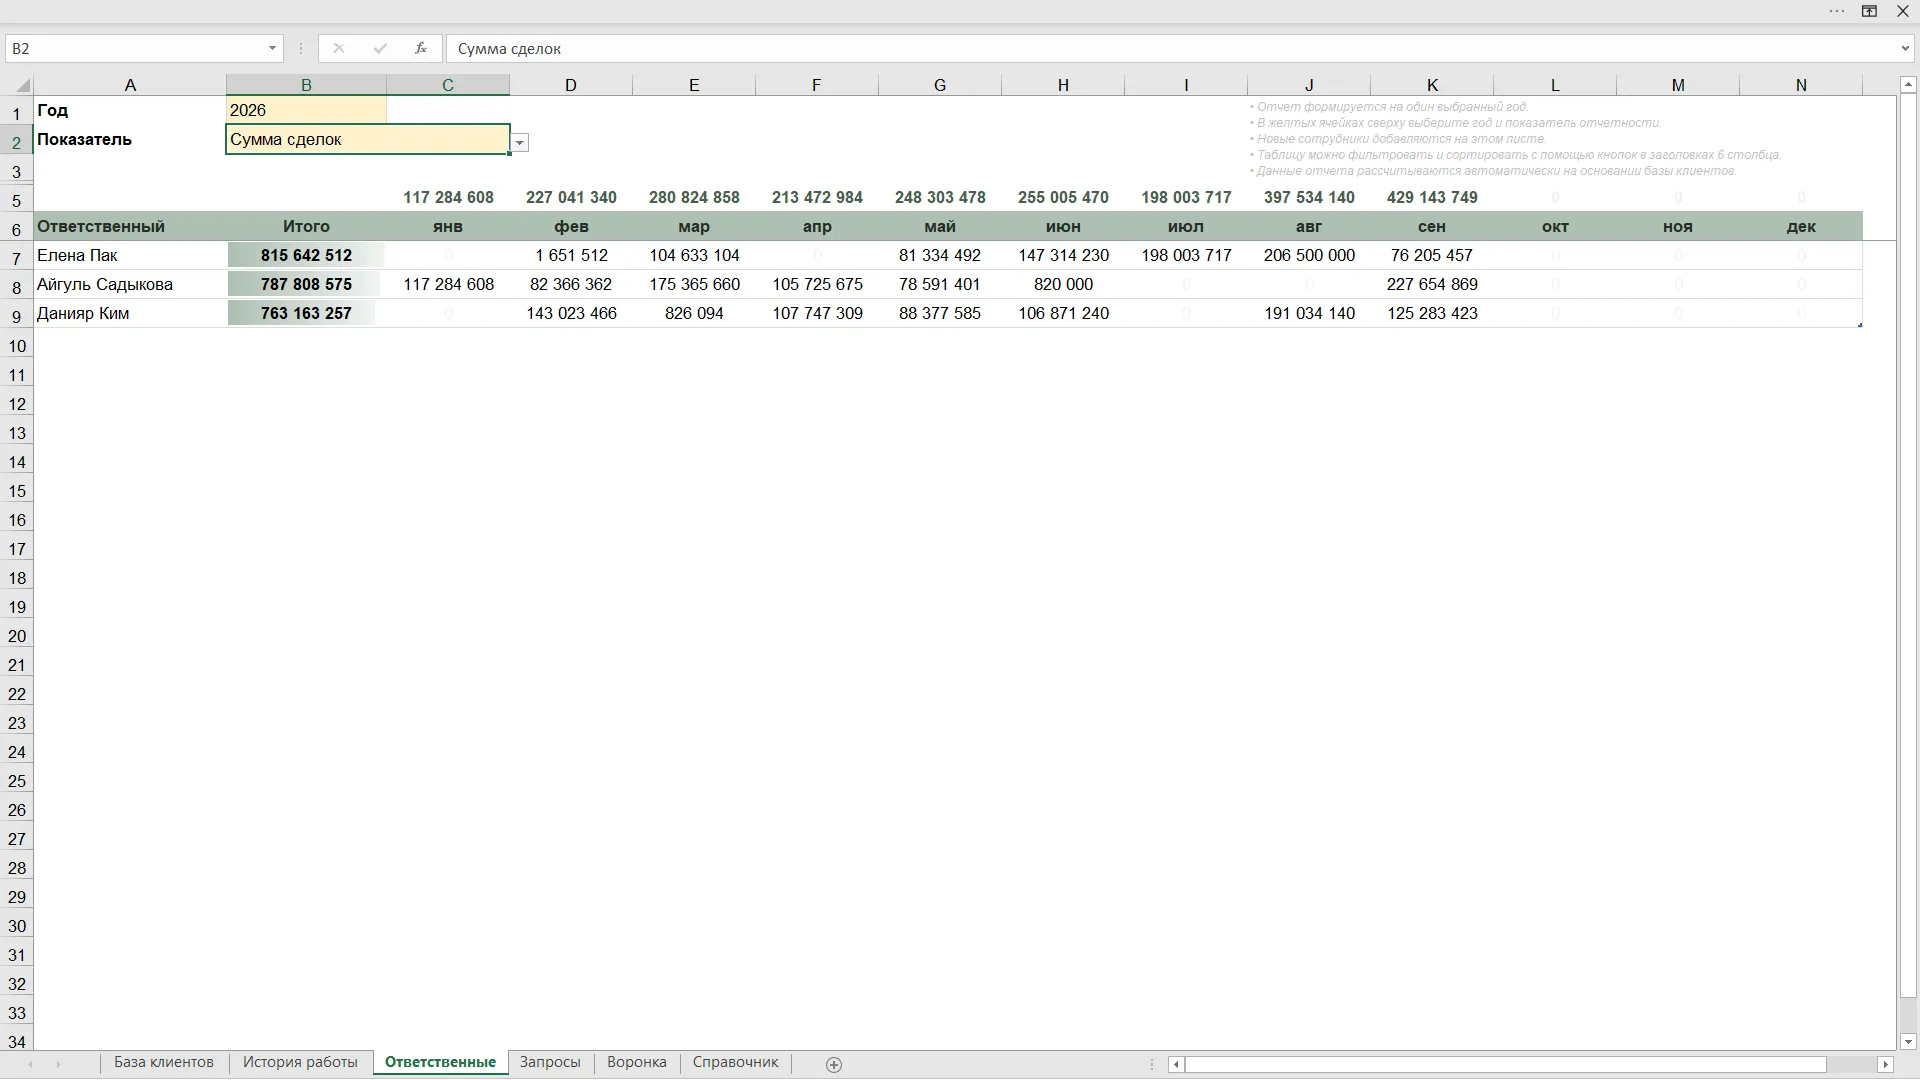This screenshot has width=1920, height=1080.
Task: Click the Итого column header cell
Action: point(306,226)
